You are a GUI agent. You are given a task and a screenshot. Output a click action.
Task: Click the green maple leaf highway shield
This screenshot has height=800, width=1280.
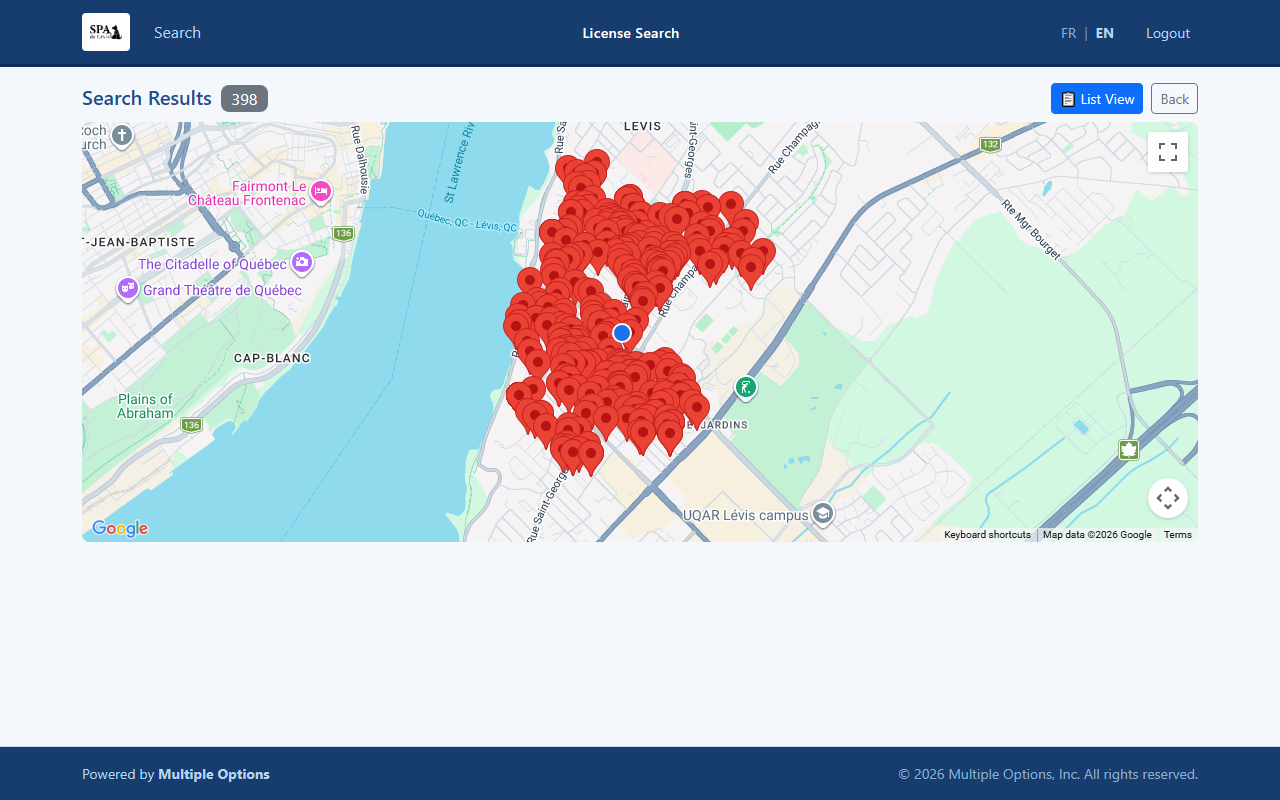1129,450
